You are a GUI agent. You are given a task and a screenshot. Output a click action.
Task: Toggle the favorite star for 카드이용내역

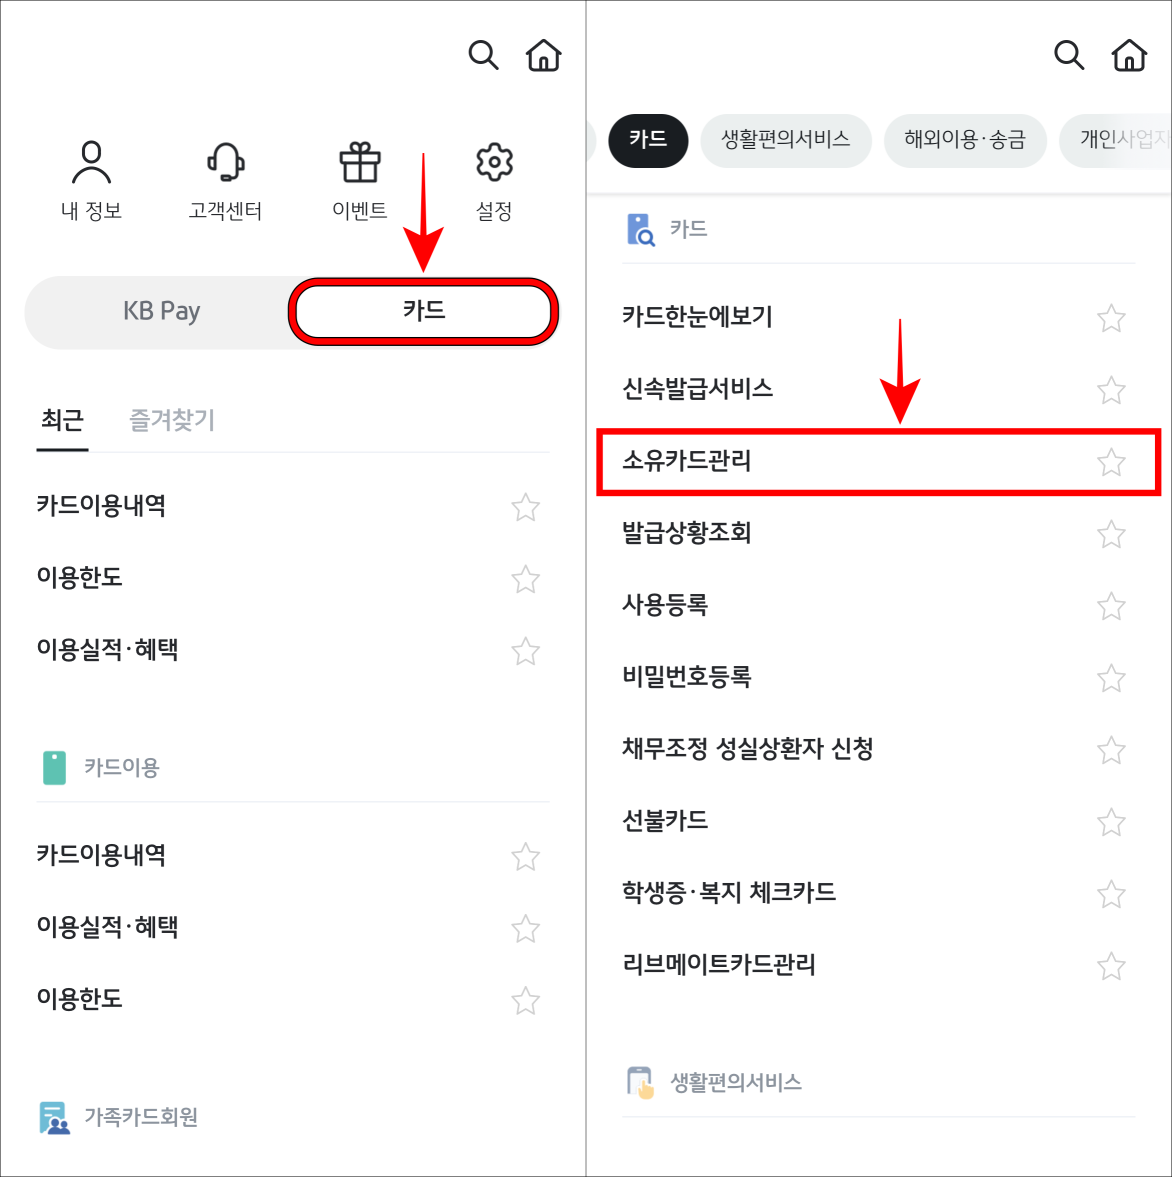[526, 507]
